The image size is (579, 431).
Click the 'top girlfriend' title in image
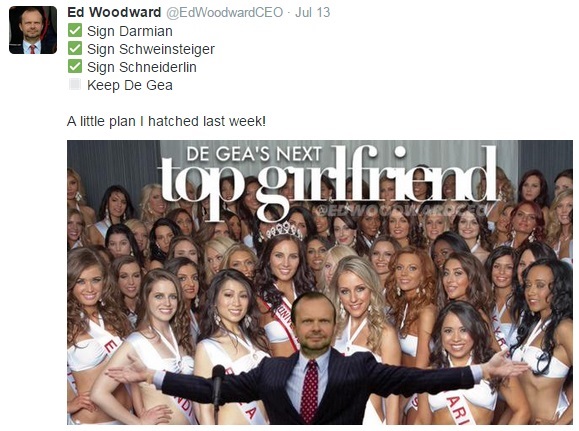coord(327,182)
